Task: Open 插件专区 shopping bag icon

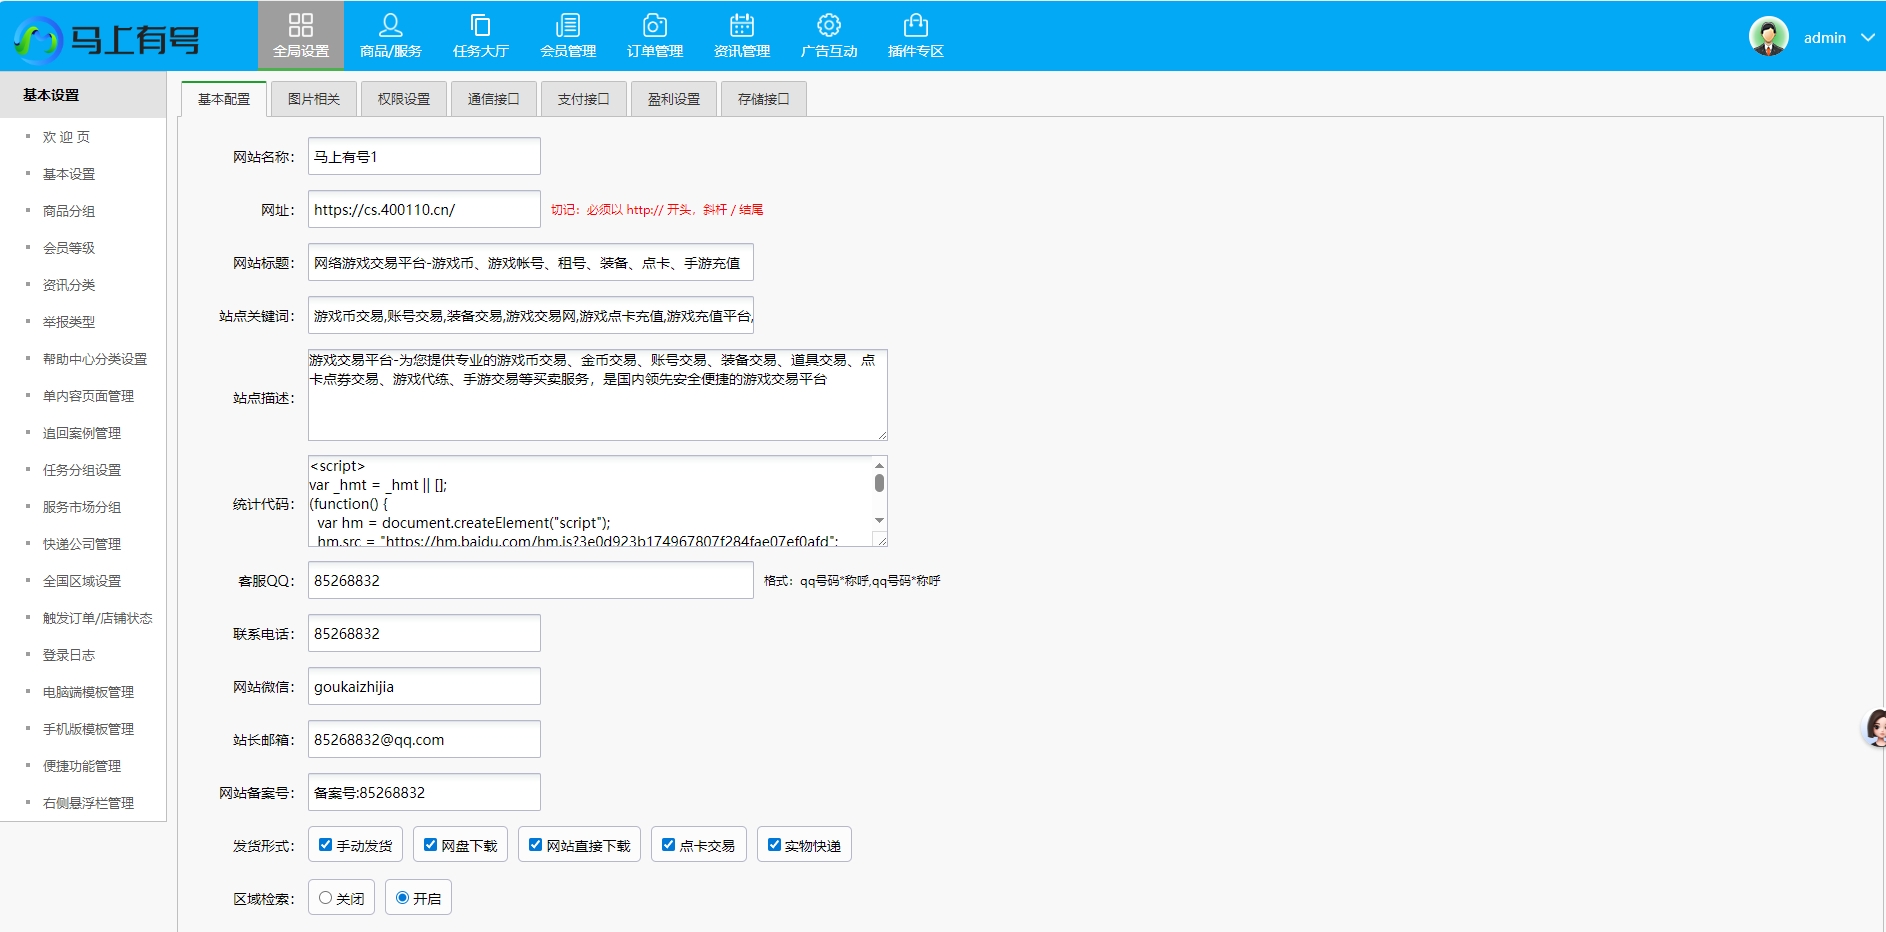Action: 916,25
